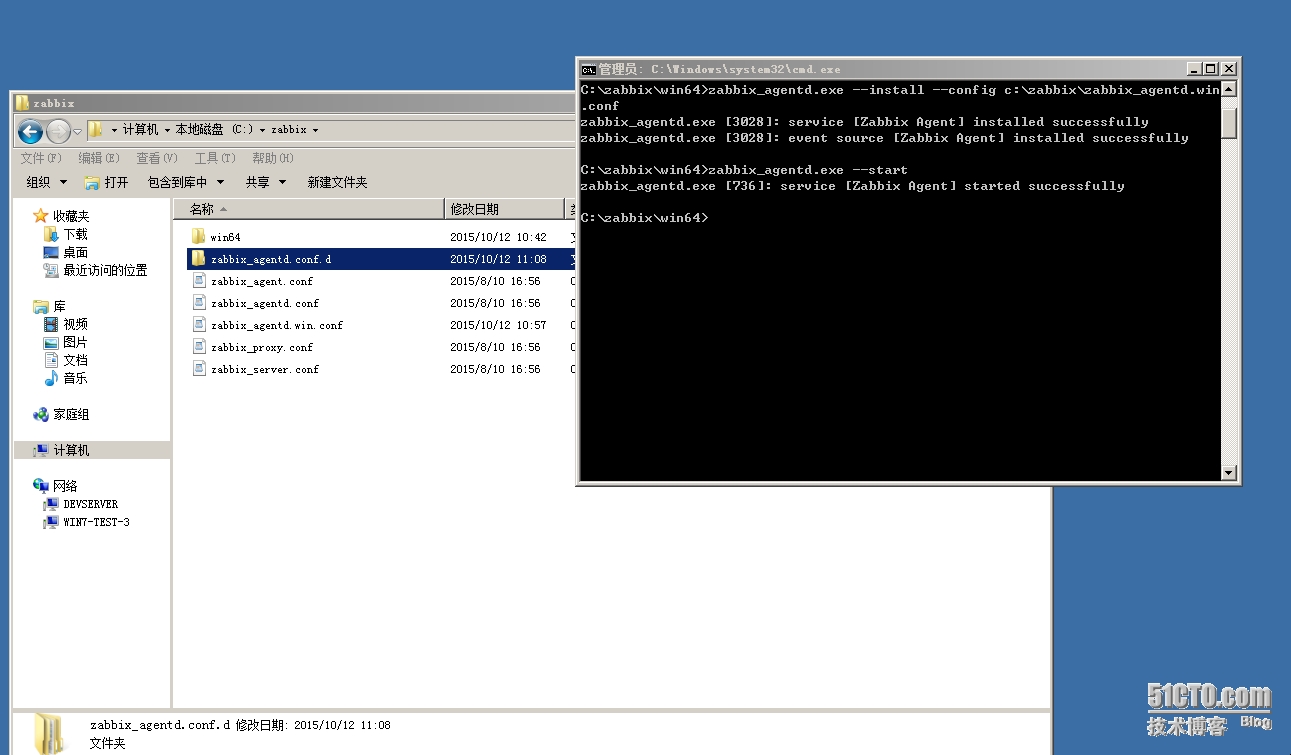
Task: Close the cmd.exe window
Action: point(1228,69)
